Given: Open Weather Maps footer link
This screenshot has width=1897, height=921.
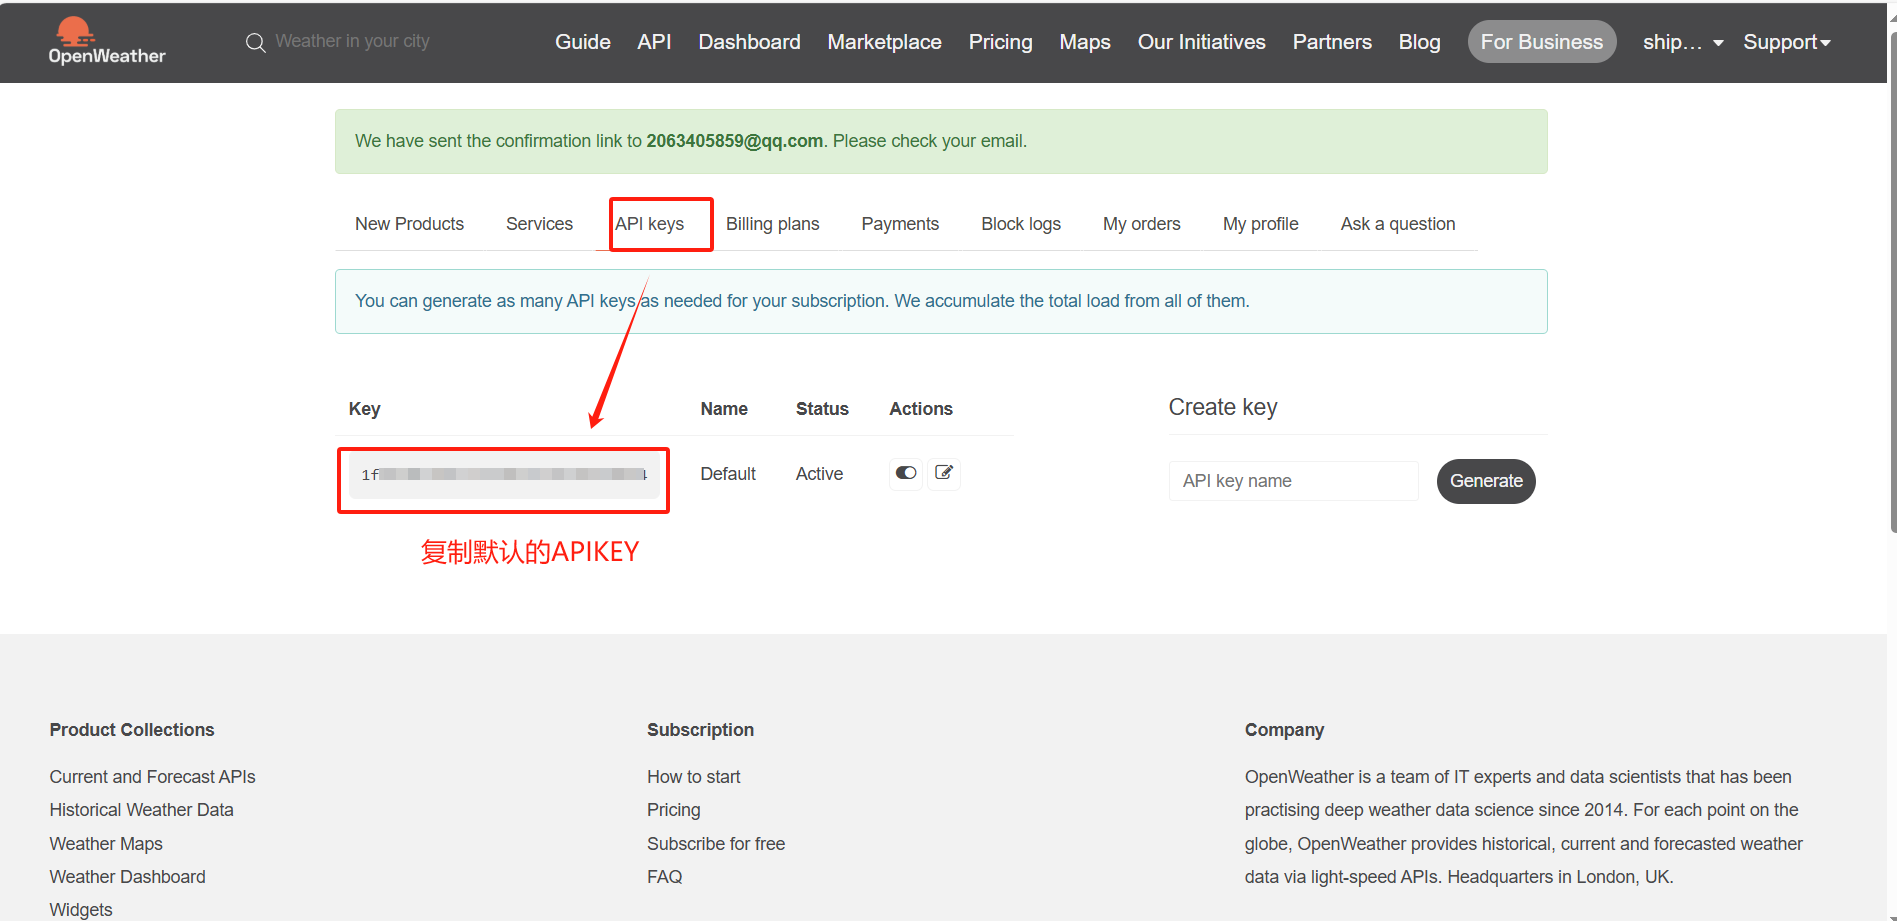Looking at the screenshot, I should 106,844.
